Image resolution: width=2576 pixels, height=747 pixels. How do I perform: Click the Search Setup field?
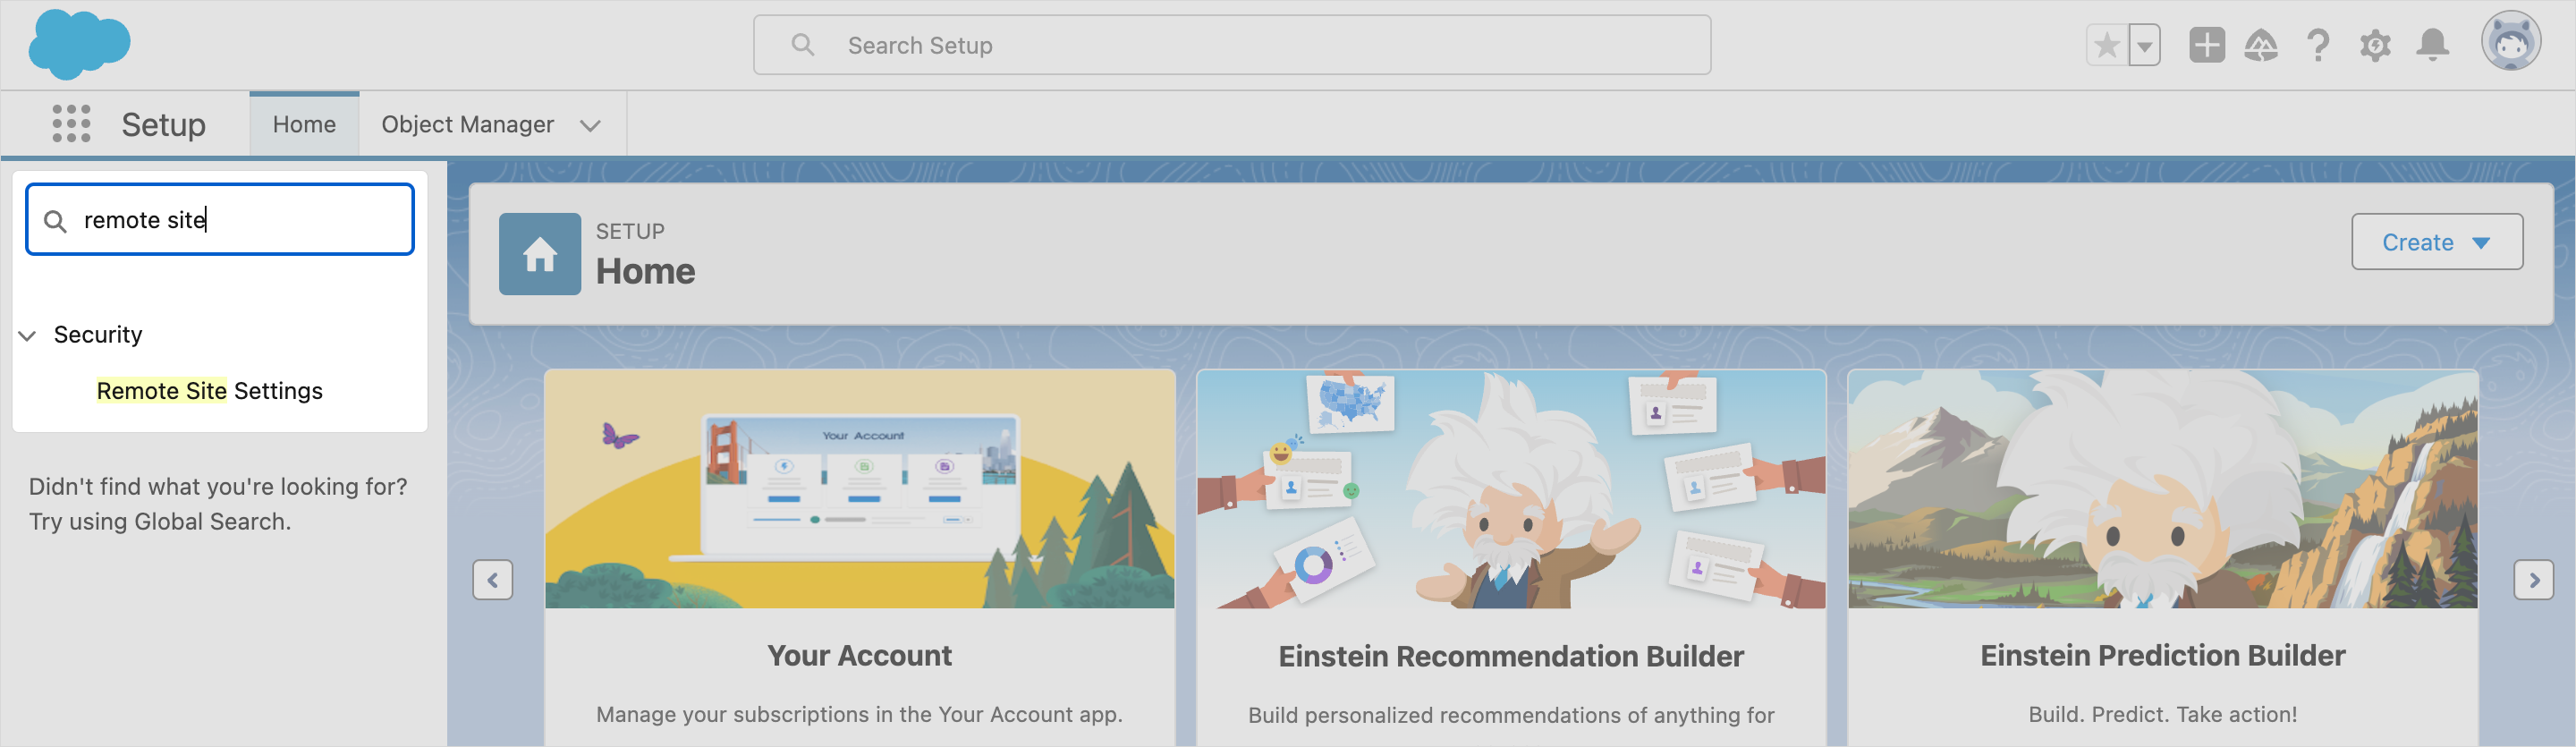(x=1231, y=45)
